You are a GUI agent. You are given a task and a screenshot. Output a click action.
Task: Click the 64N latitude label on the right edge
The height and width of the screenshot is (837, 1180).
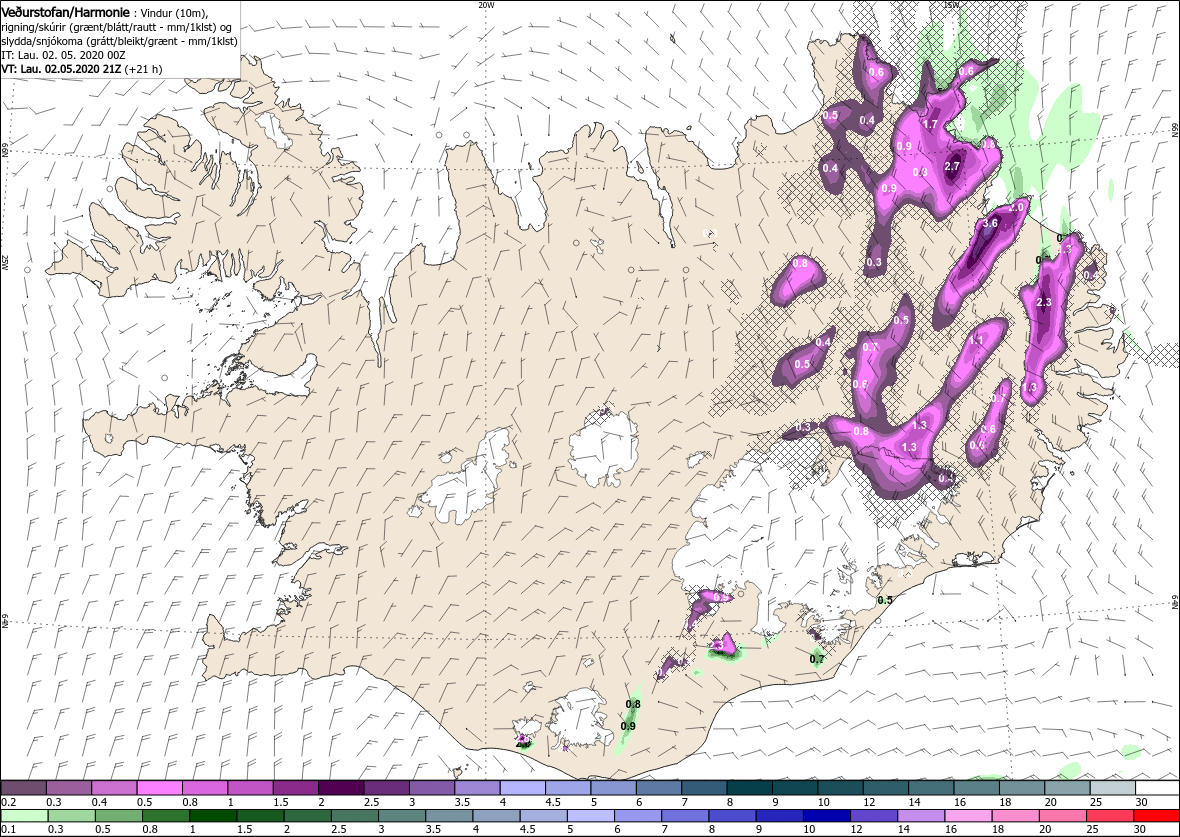click(x=1174, y=601)
